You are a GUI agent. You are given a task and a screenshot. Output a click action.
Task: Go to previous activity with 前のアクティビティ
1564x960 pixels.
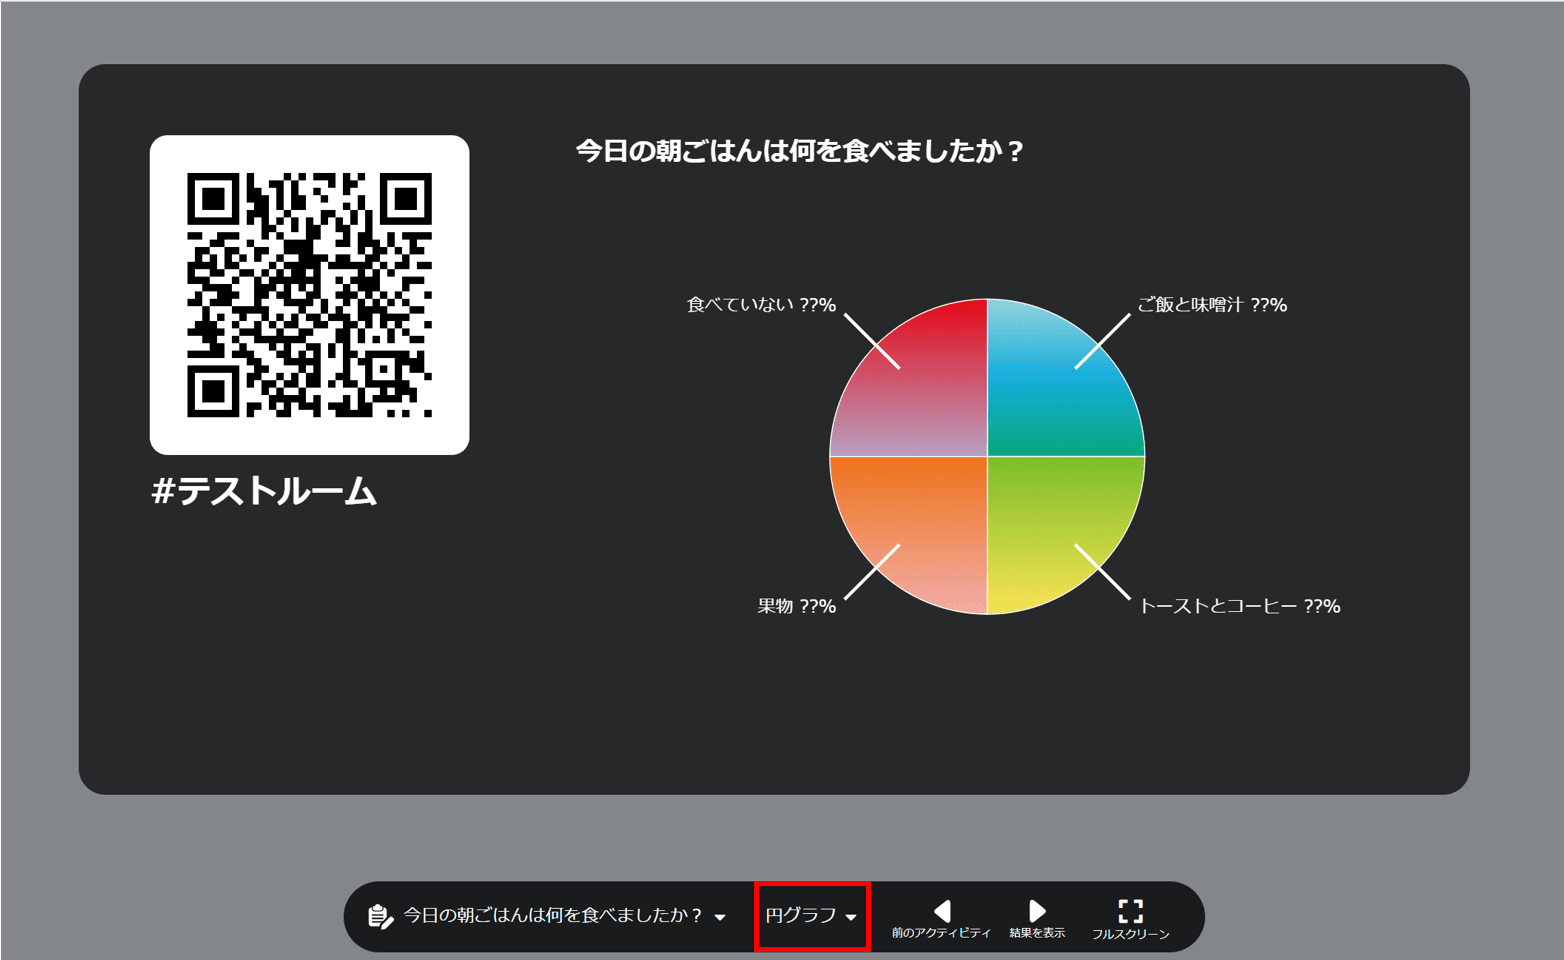pyautogui.click(x=941, y=919)
